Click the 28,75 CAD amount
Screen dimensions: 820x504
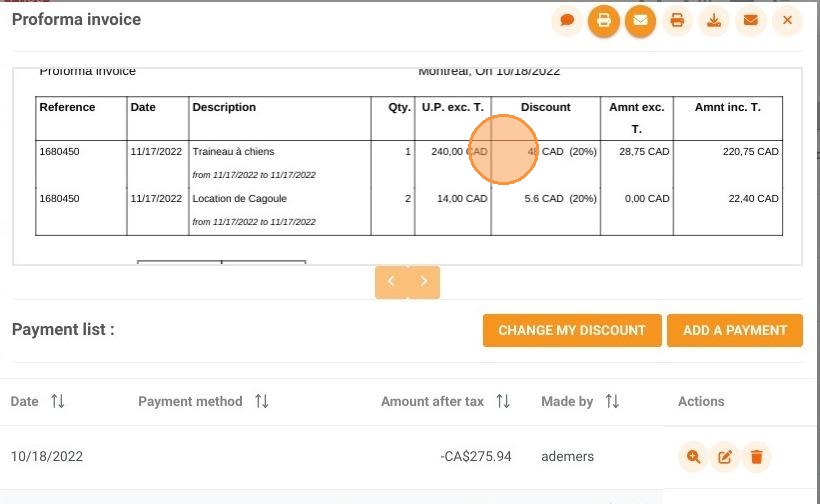coord(644,152)
